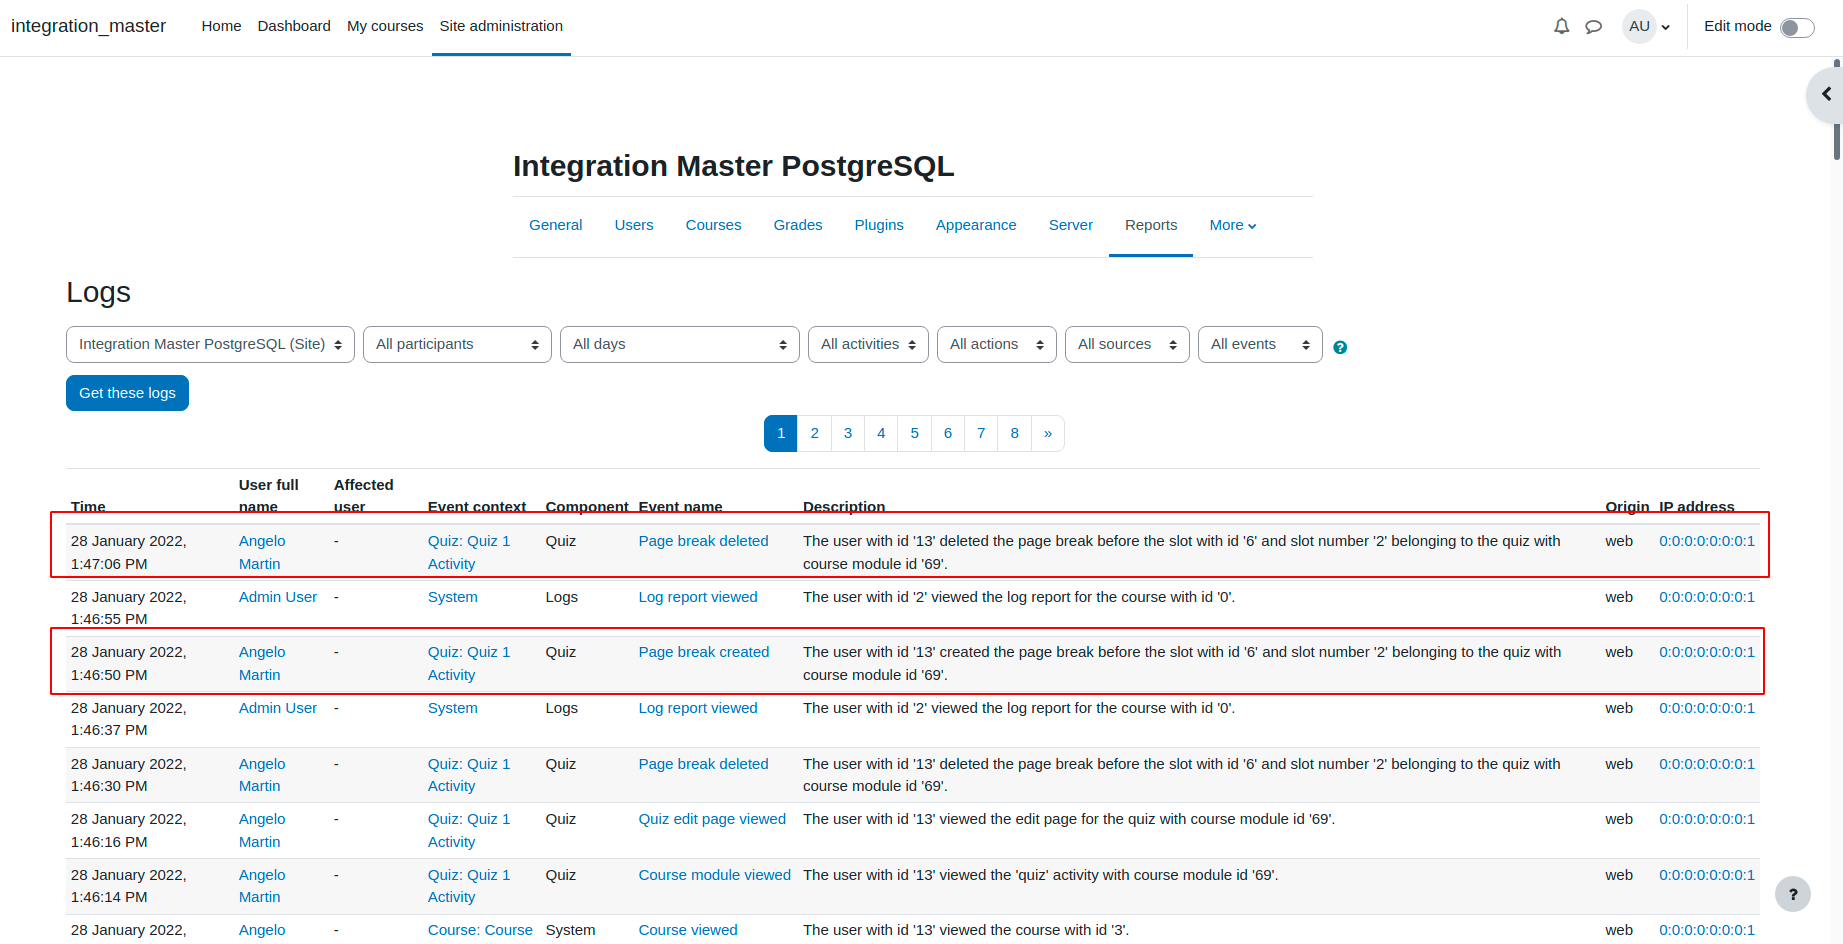
Task: Open the block drawer chevron tab
Action: coord(1826,94)
